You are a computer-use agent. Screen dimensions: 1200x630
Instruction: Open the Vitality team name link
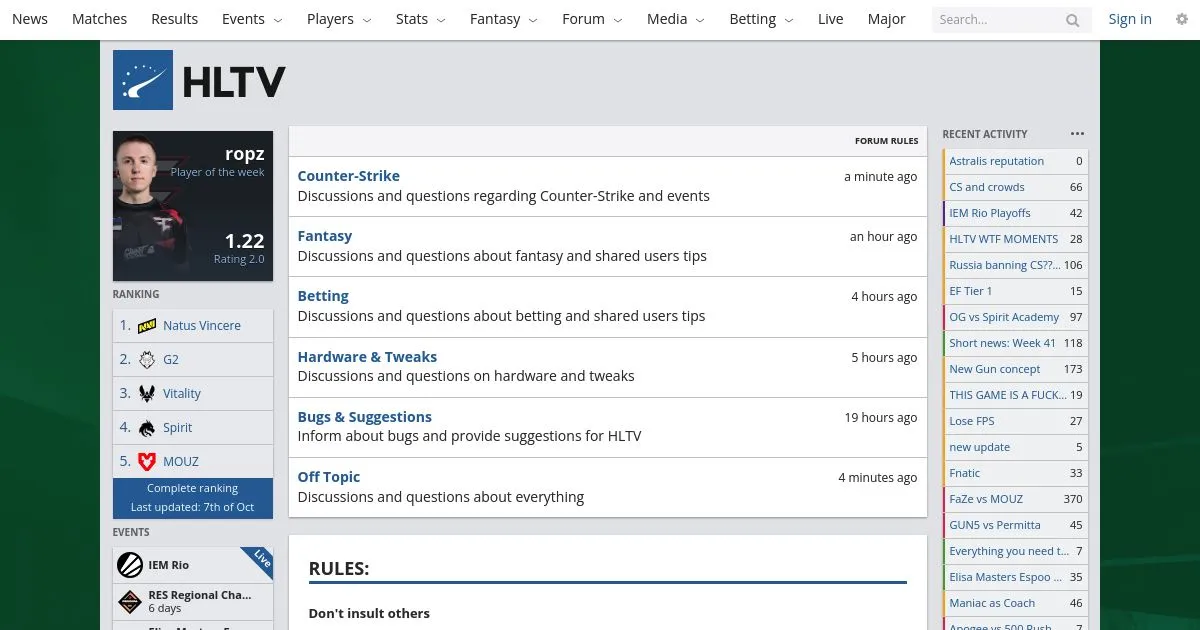pyautogui.click(x=182, y=394)
